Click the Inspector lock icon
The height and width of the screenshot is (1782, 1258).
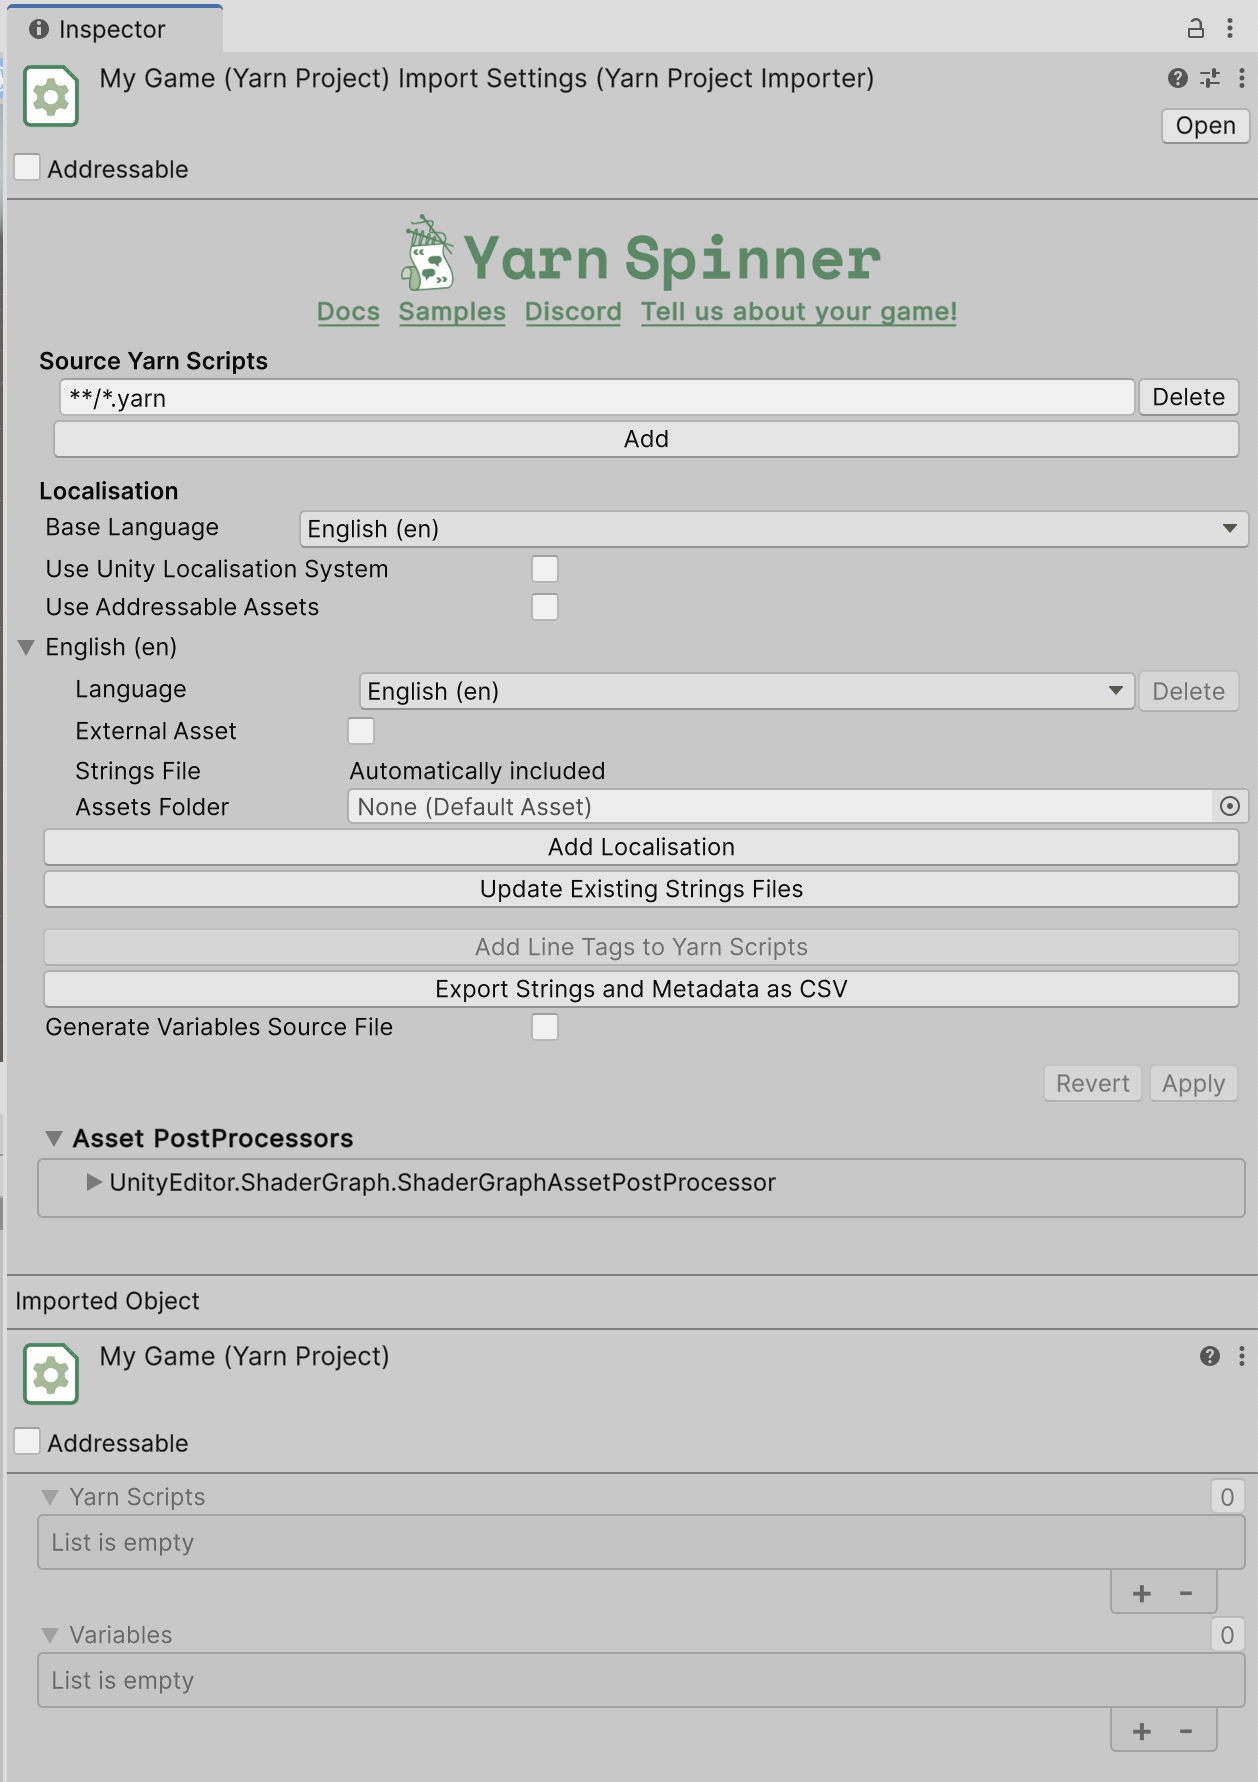(x=1195, y=28)
